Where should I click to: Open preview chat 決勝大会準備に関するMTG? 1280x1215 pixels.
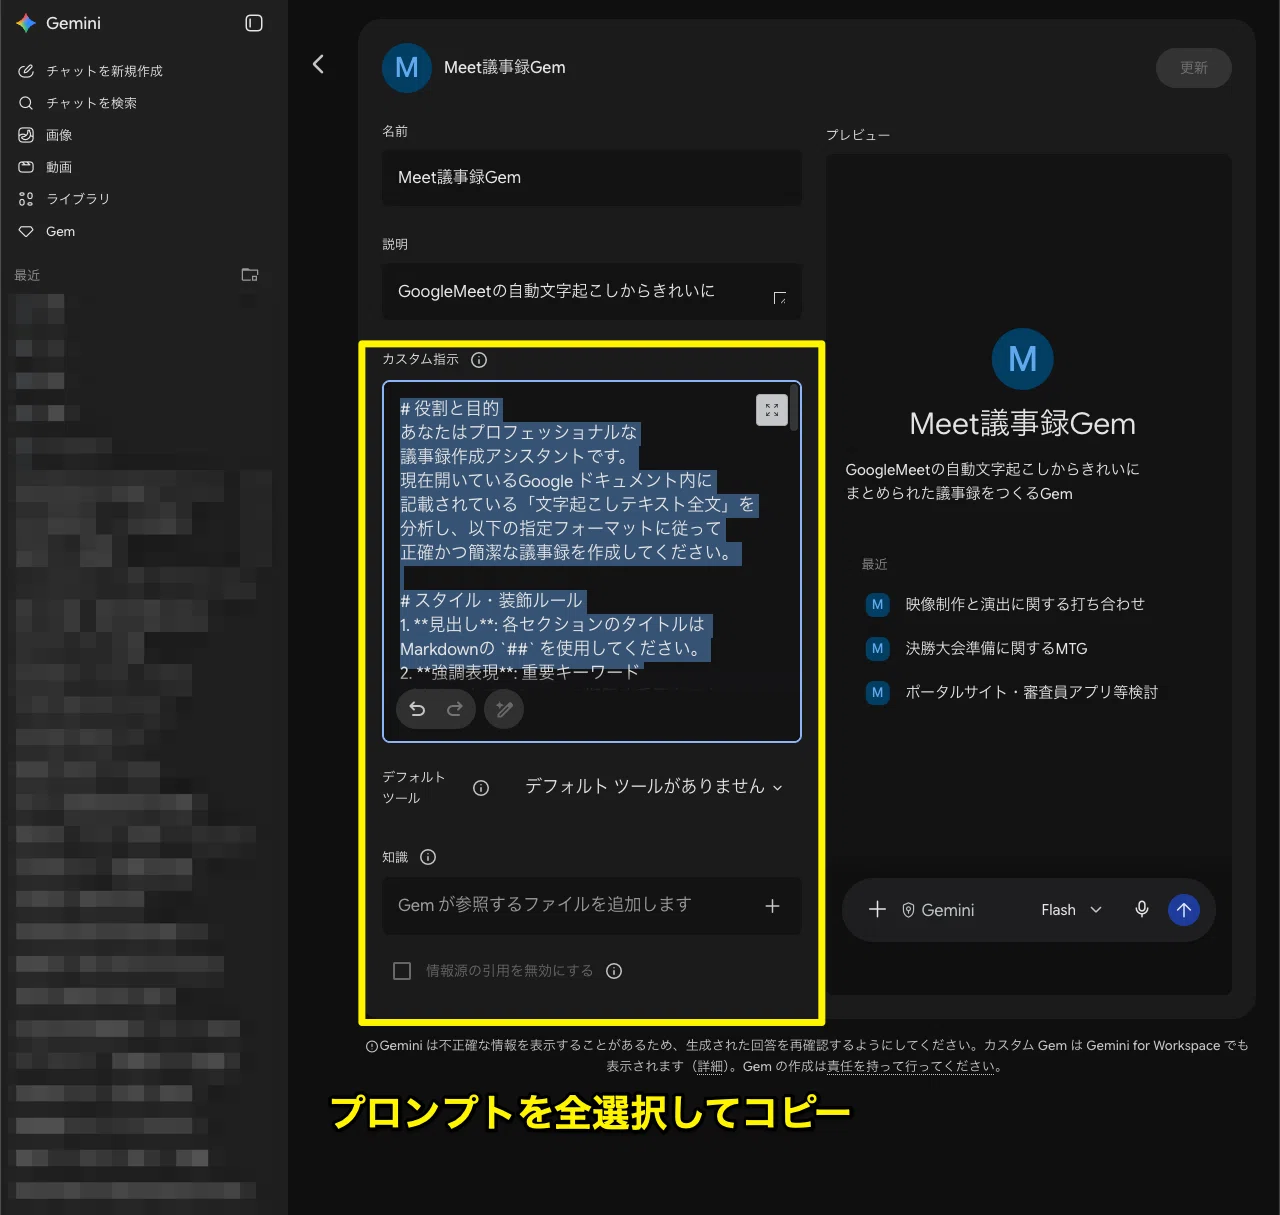[996, 648]
